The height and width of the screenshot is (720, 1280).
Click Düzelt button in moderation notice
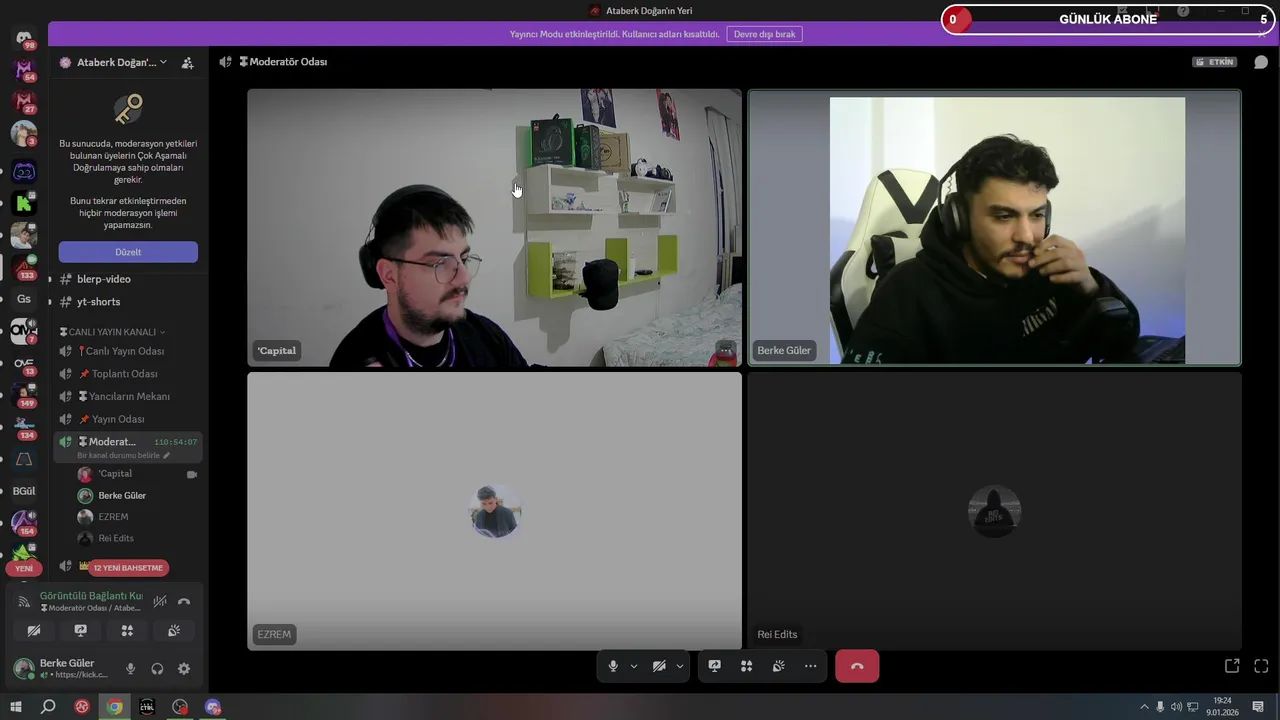[x=128, y=252]
